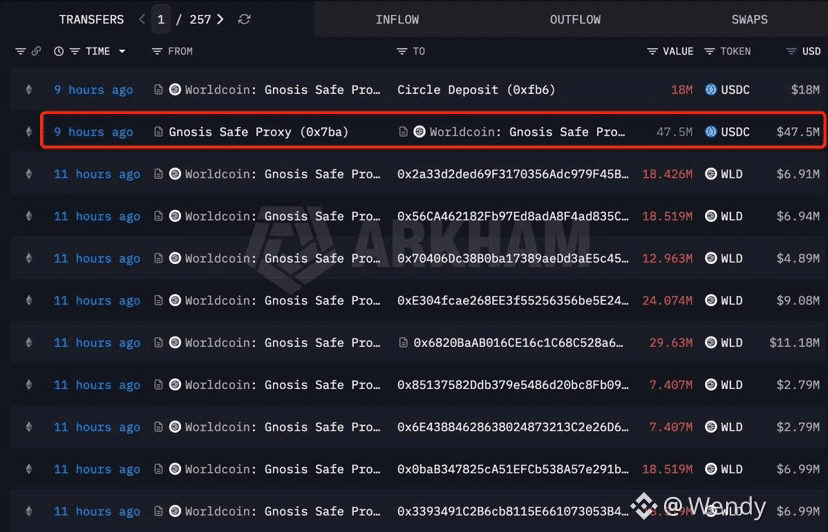The height and width of the screenshot is (532, 828).
Task: Click the Worldcoin logo in the 24.074M row sender
Action: [175, 300]
